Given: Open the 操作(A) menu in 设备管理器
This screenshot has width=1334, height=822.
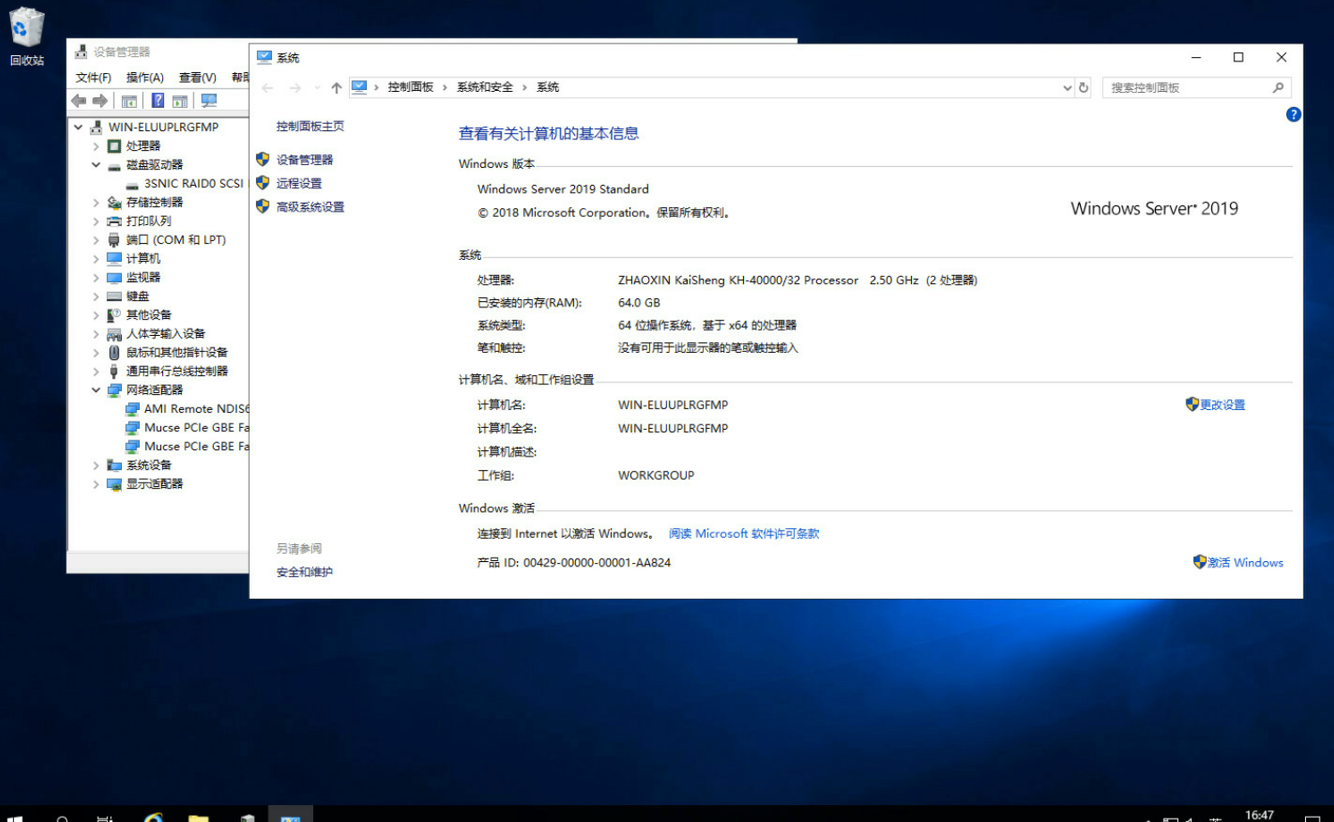Looking at the screenshot, I should click(145, 77).
